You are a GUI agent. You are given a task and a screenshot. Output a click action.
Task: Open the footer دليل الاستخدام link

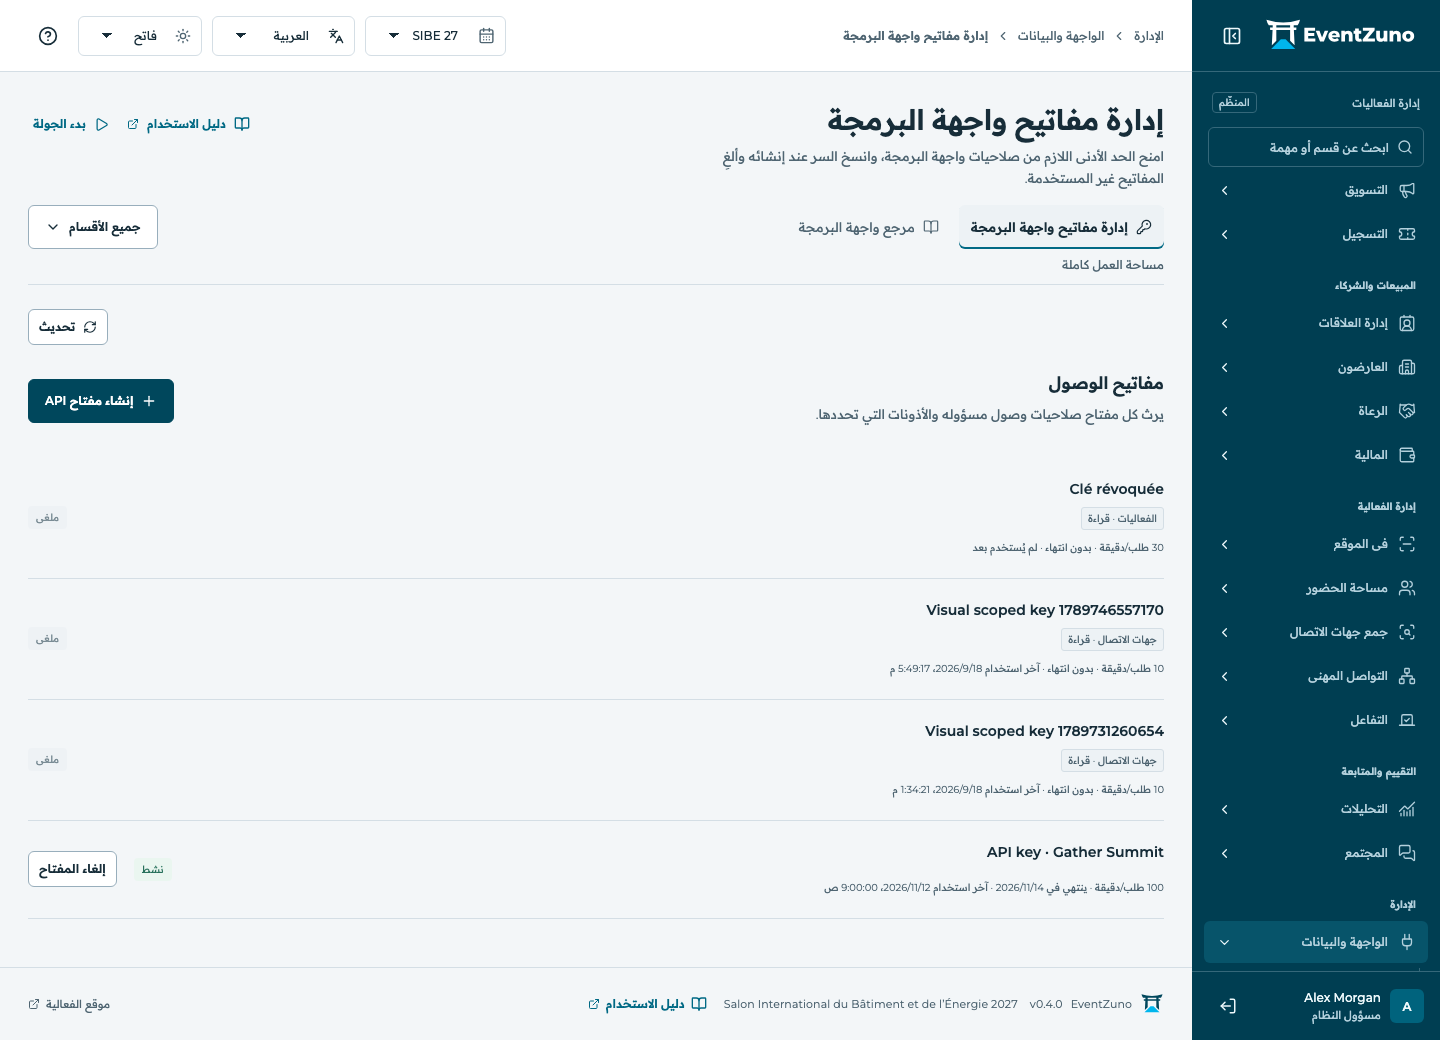[647, 1004]
